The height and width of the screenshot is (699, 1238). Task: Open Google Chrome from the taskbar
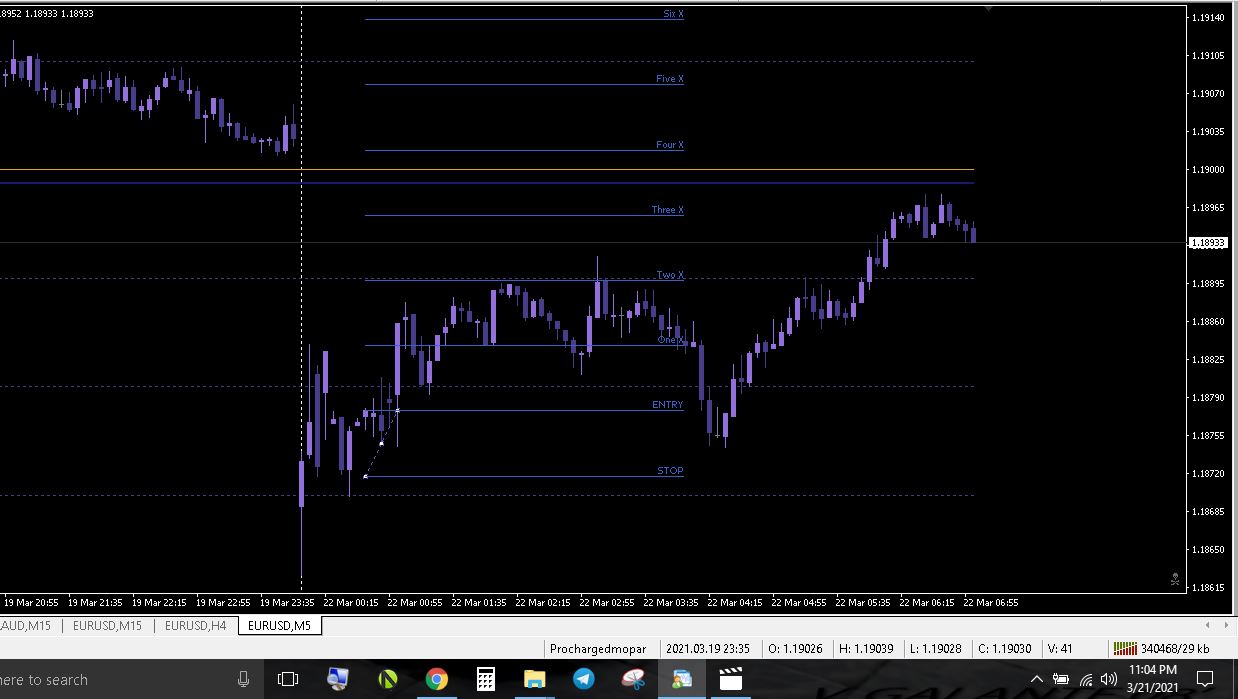pyautogui.click(x=436, y=680)
